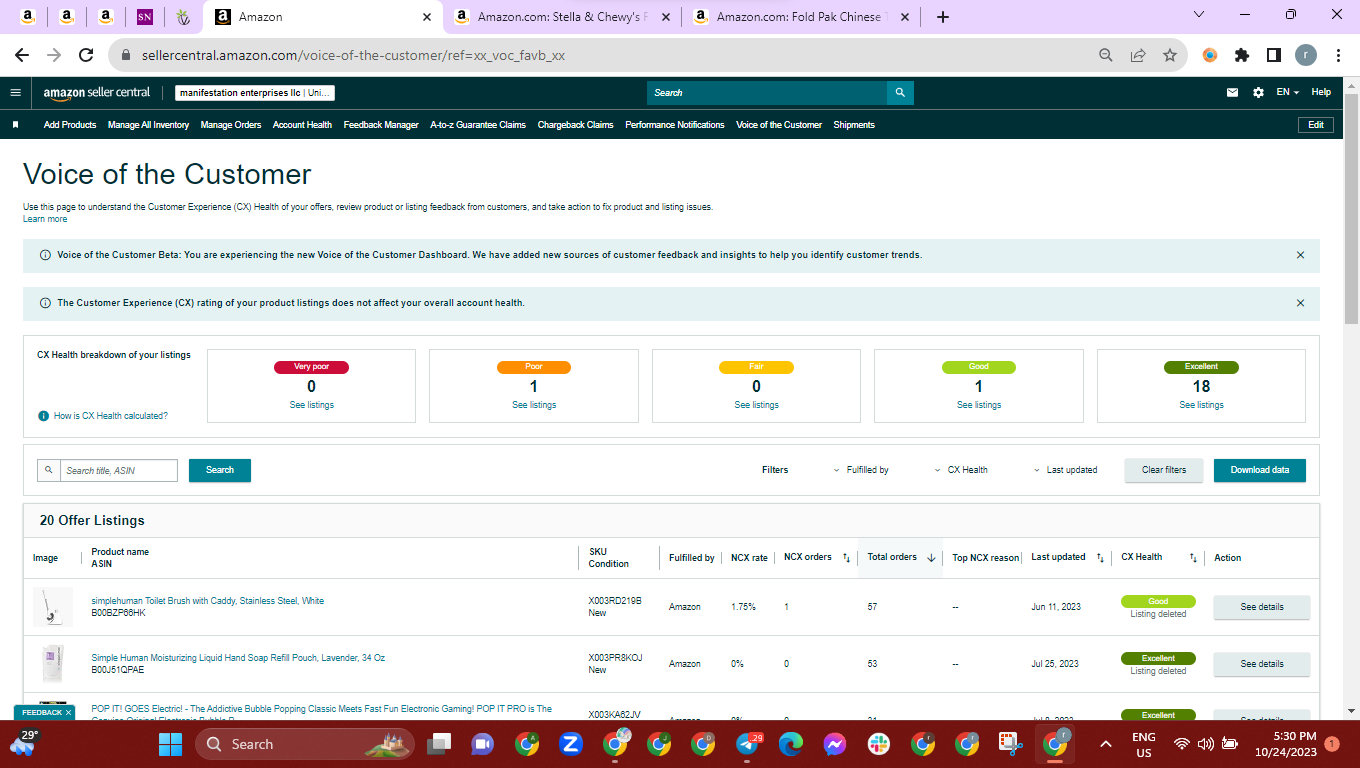Screen dimensions: 1360x768
Task: Open the Learn more link
Action: coord(45,219)
